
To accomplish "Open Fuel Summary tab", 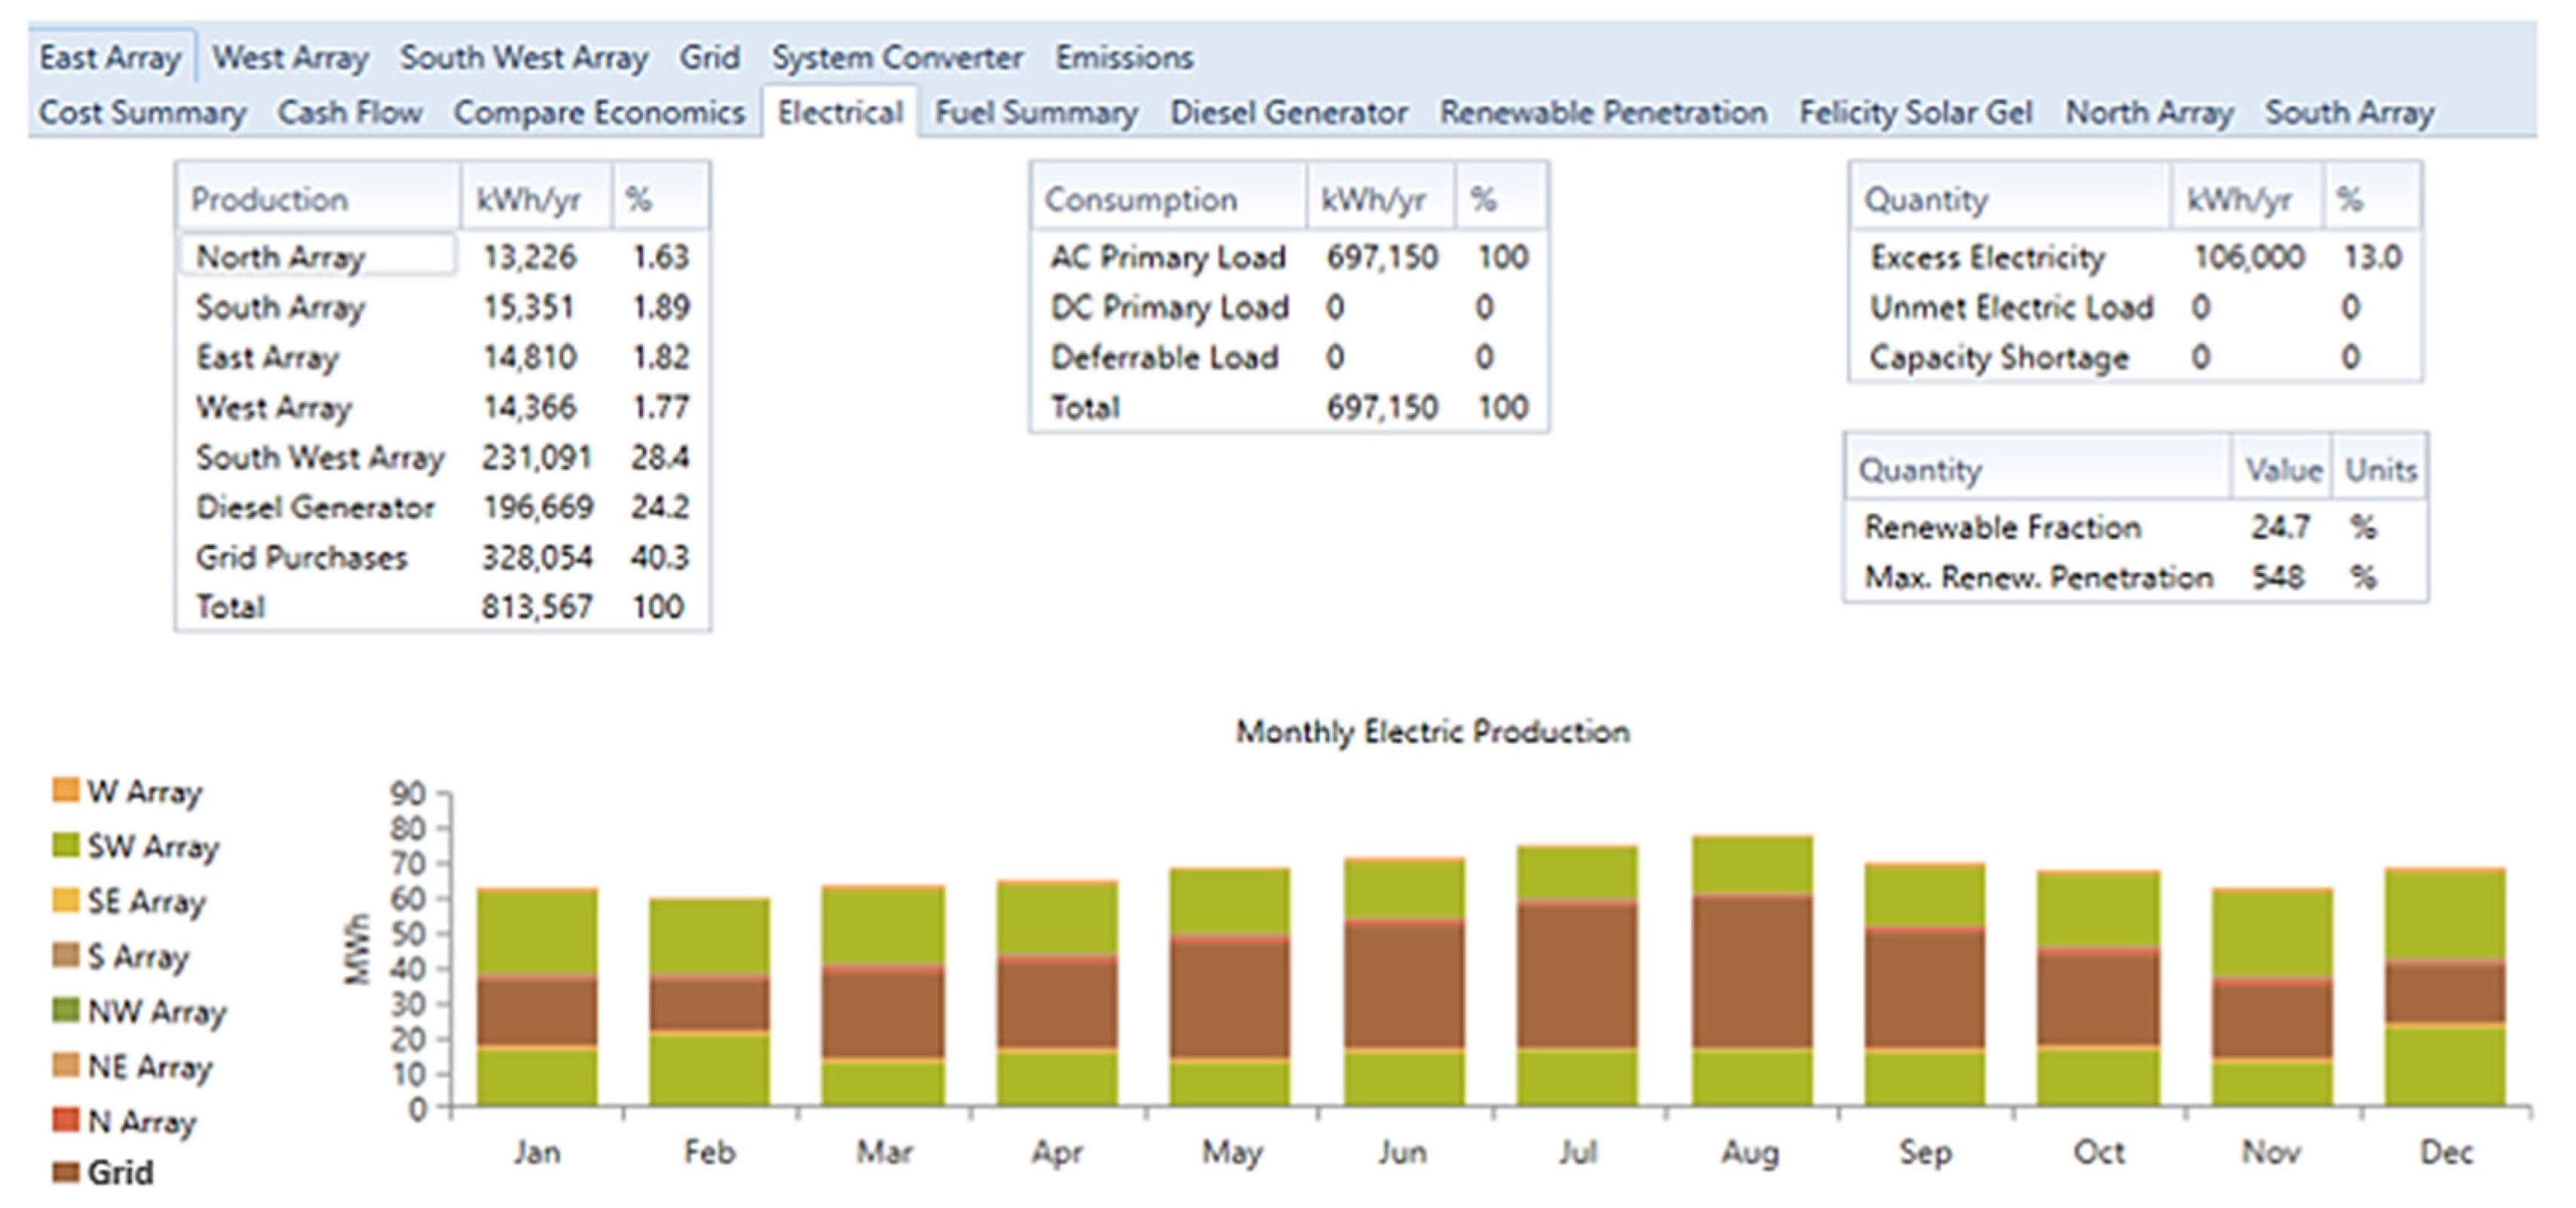I will (x=1036, y=112).
